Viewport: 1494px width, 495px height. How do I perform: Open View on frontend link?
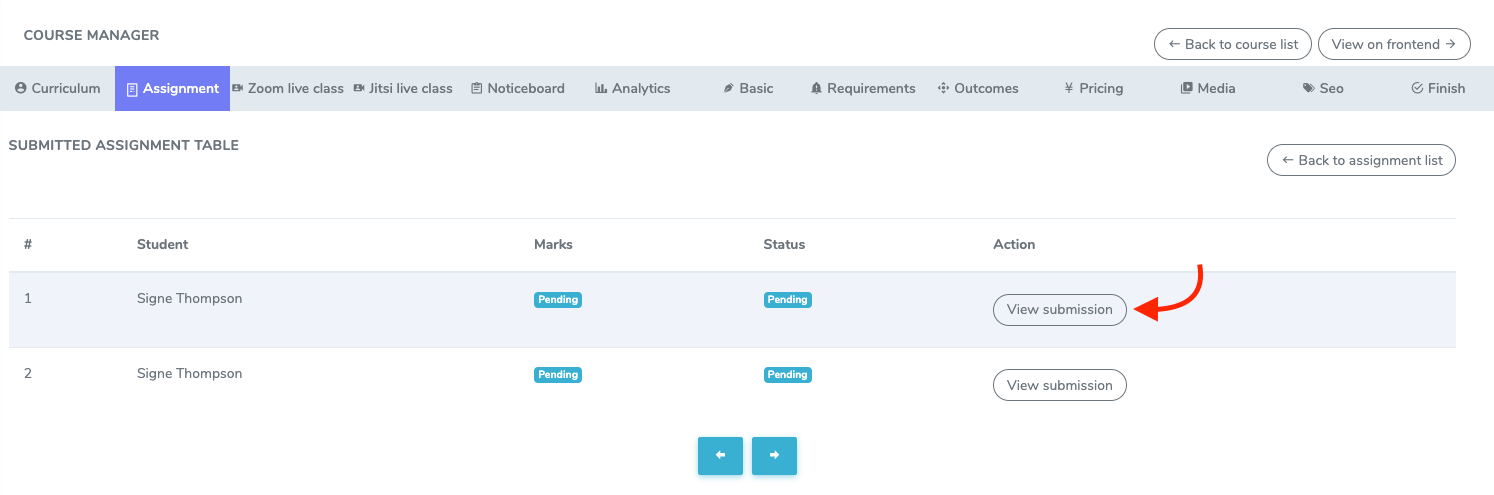1394,44
